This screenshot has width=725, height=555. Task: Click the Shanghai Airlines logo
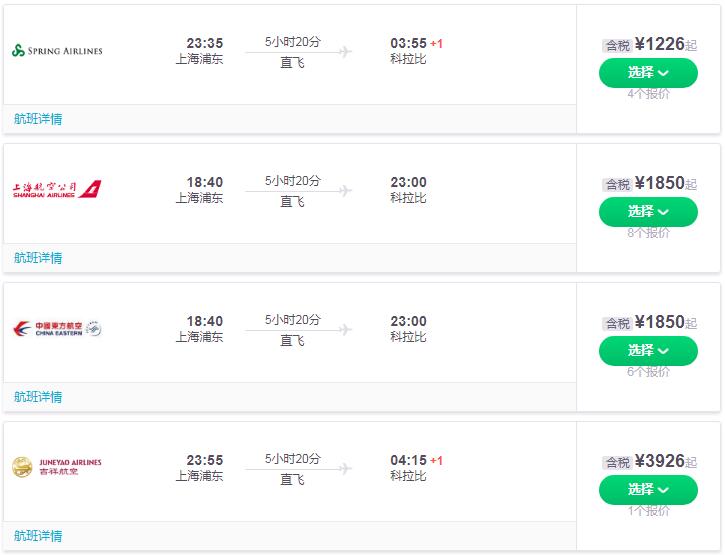point(57,189)
